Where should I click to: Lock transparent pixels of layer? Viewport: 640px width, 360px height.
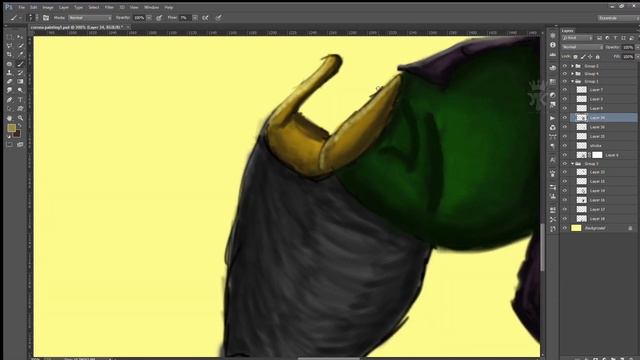576,57
